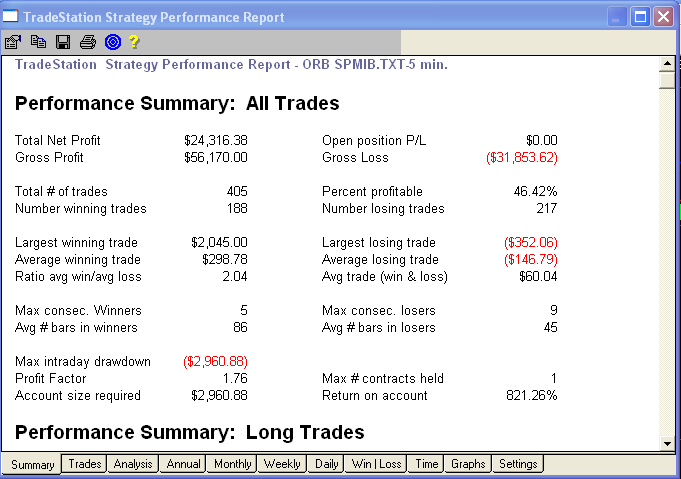Click Avg trade (win & loss) value $60.04
Viewport: 681px width, 479px height.
tap(538, 276)
